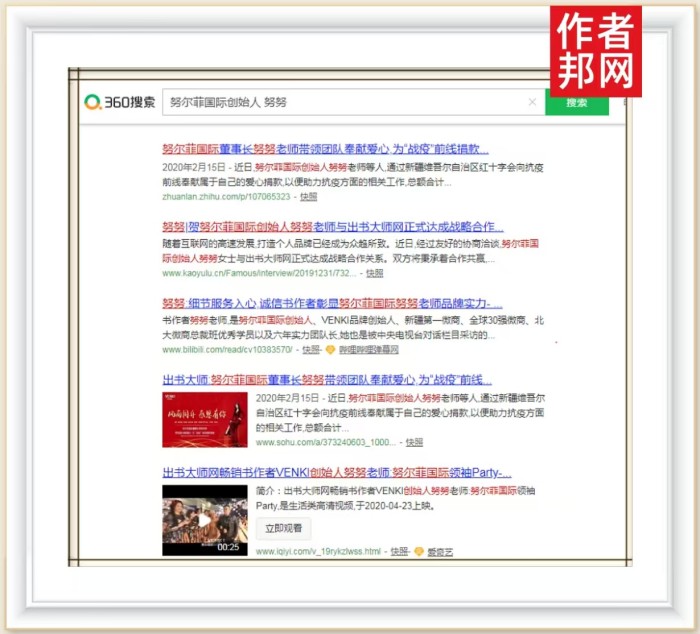Open result about 出书大师网 strategic cooperation

pyautogui.click(x=332, y=227)
